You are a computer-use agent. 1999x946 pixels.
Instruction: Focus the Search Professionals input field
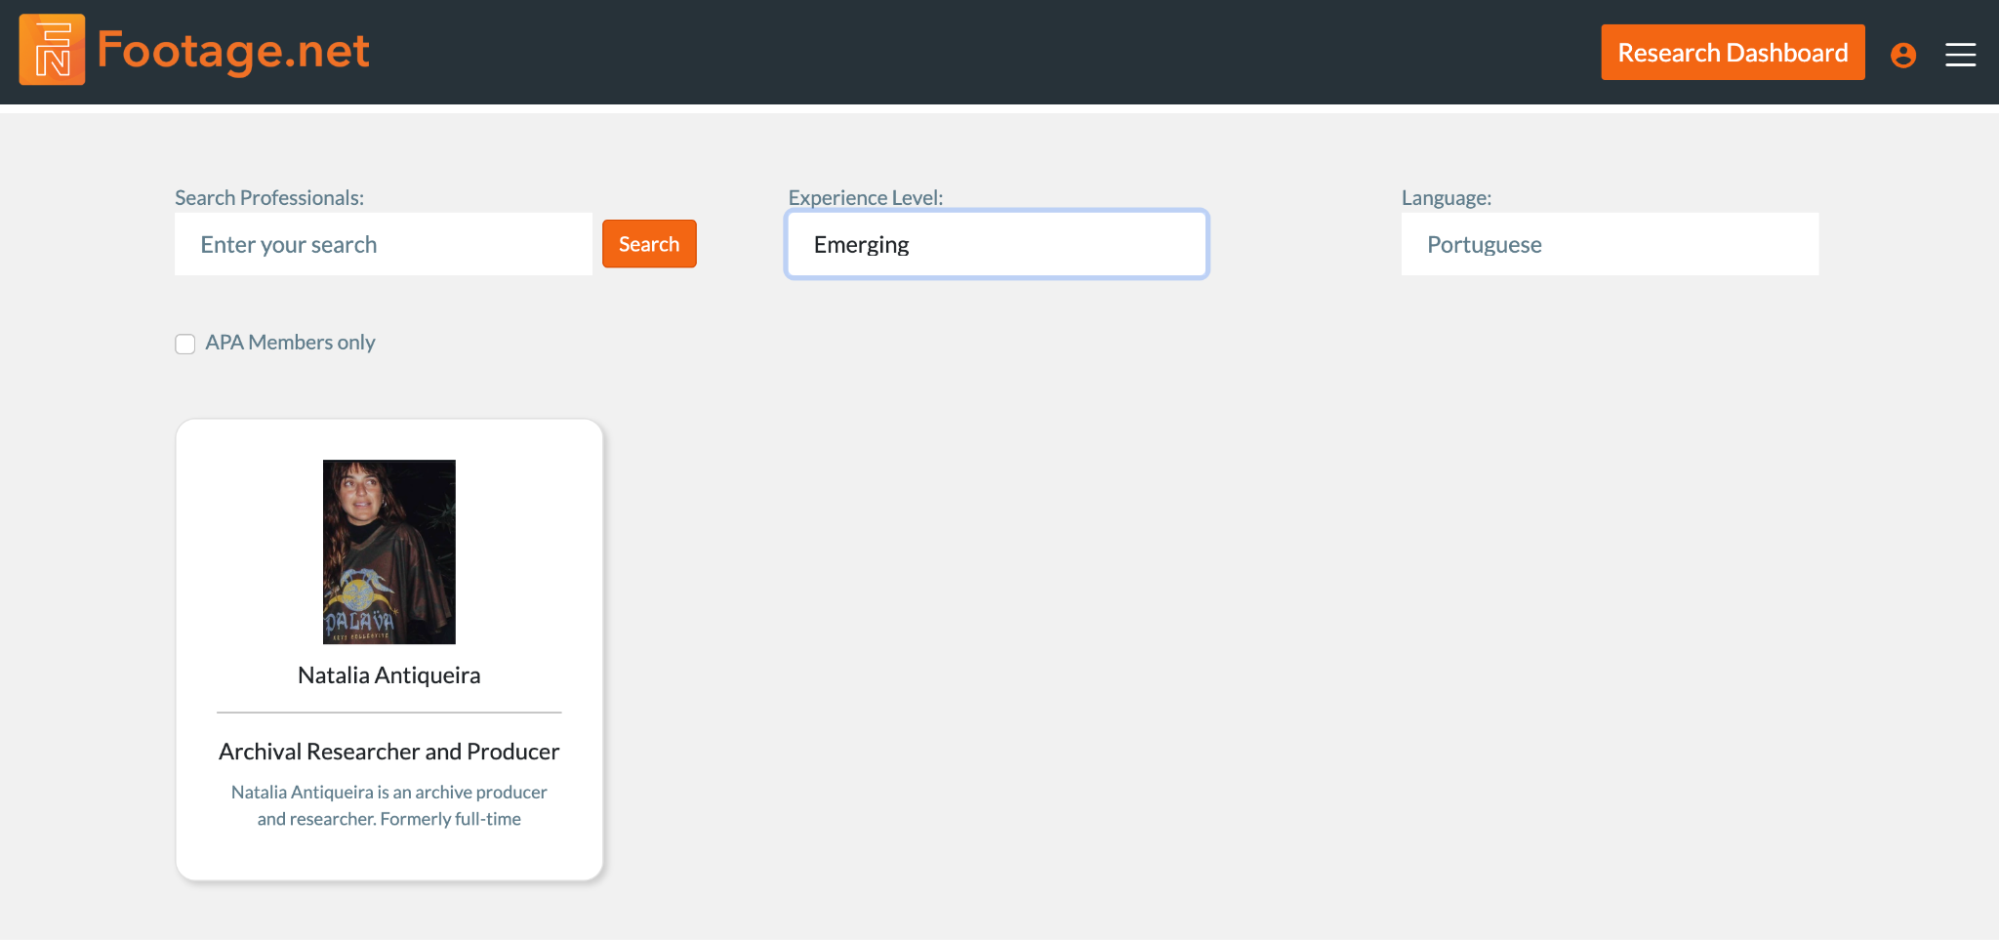pyautogui.click(x=383, y=244)
